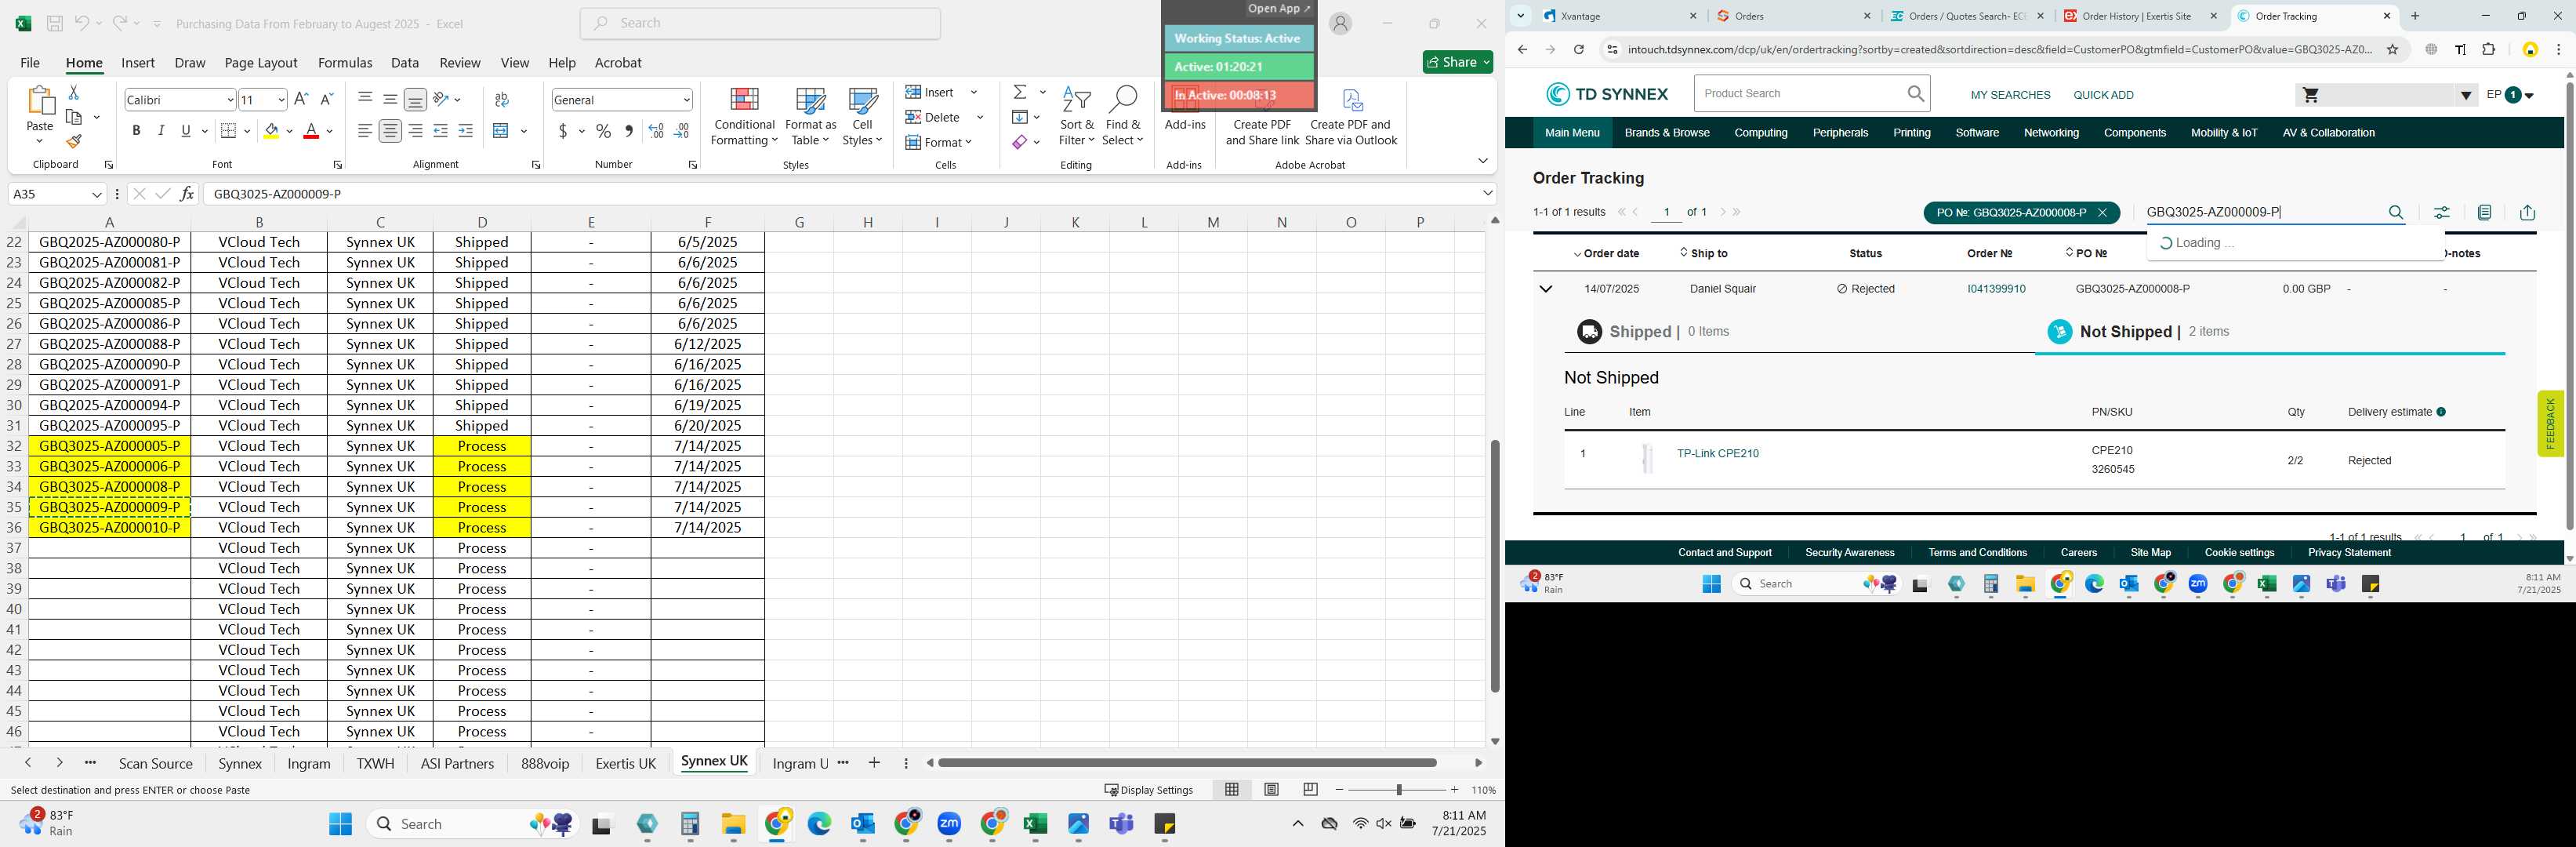This screenshot has height=847, width=2576.
Task: Click Decrease Font Size icon
Action: [x=326, y=99]
